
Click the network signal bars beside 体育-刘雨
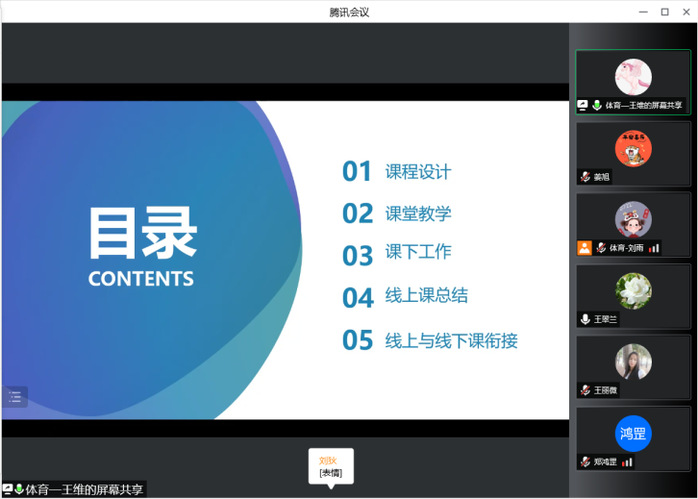click(x=654, y=248)
